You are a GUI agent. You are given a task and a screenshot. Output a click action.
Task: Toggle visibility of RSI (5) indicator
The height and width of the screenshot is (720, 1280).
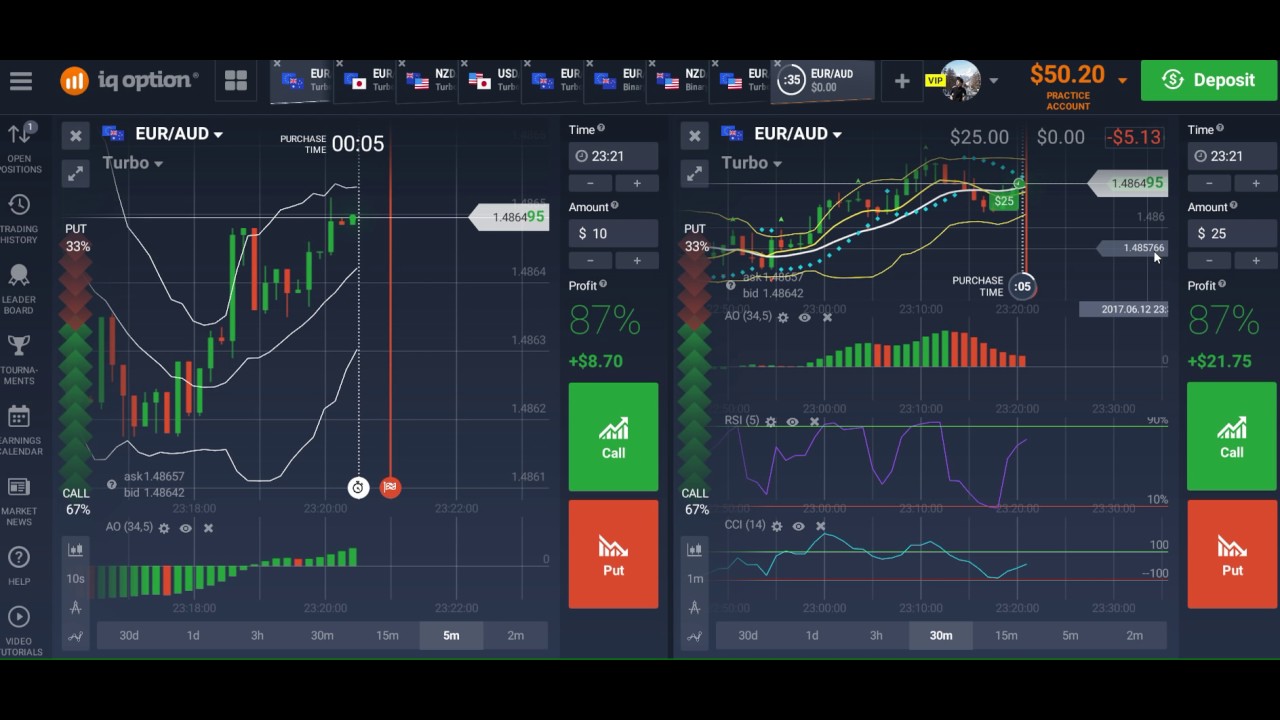click(793, 422)
